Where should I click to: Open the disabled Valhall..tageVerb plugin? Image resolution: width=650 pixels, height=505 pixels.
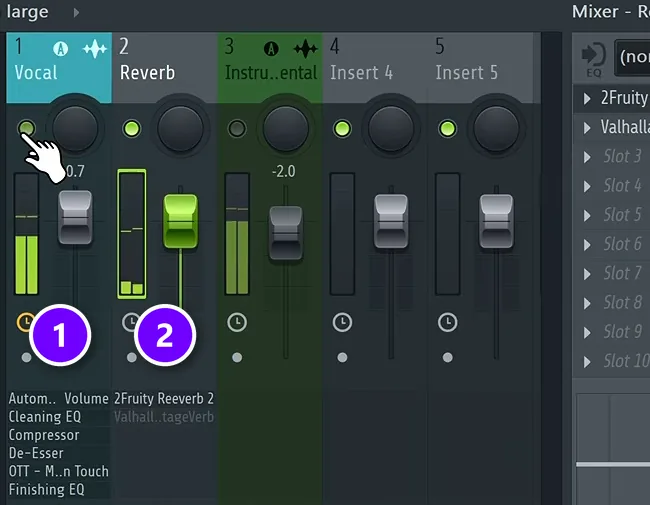[164, 417]
